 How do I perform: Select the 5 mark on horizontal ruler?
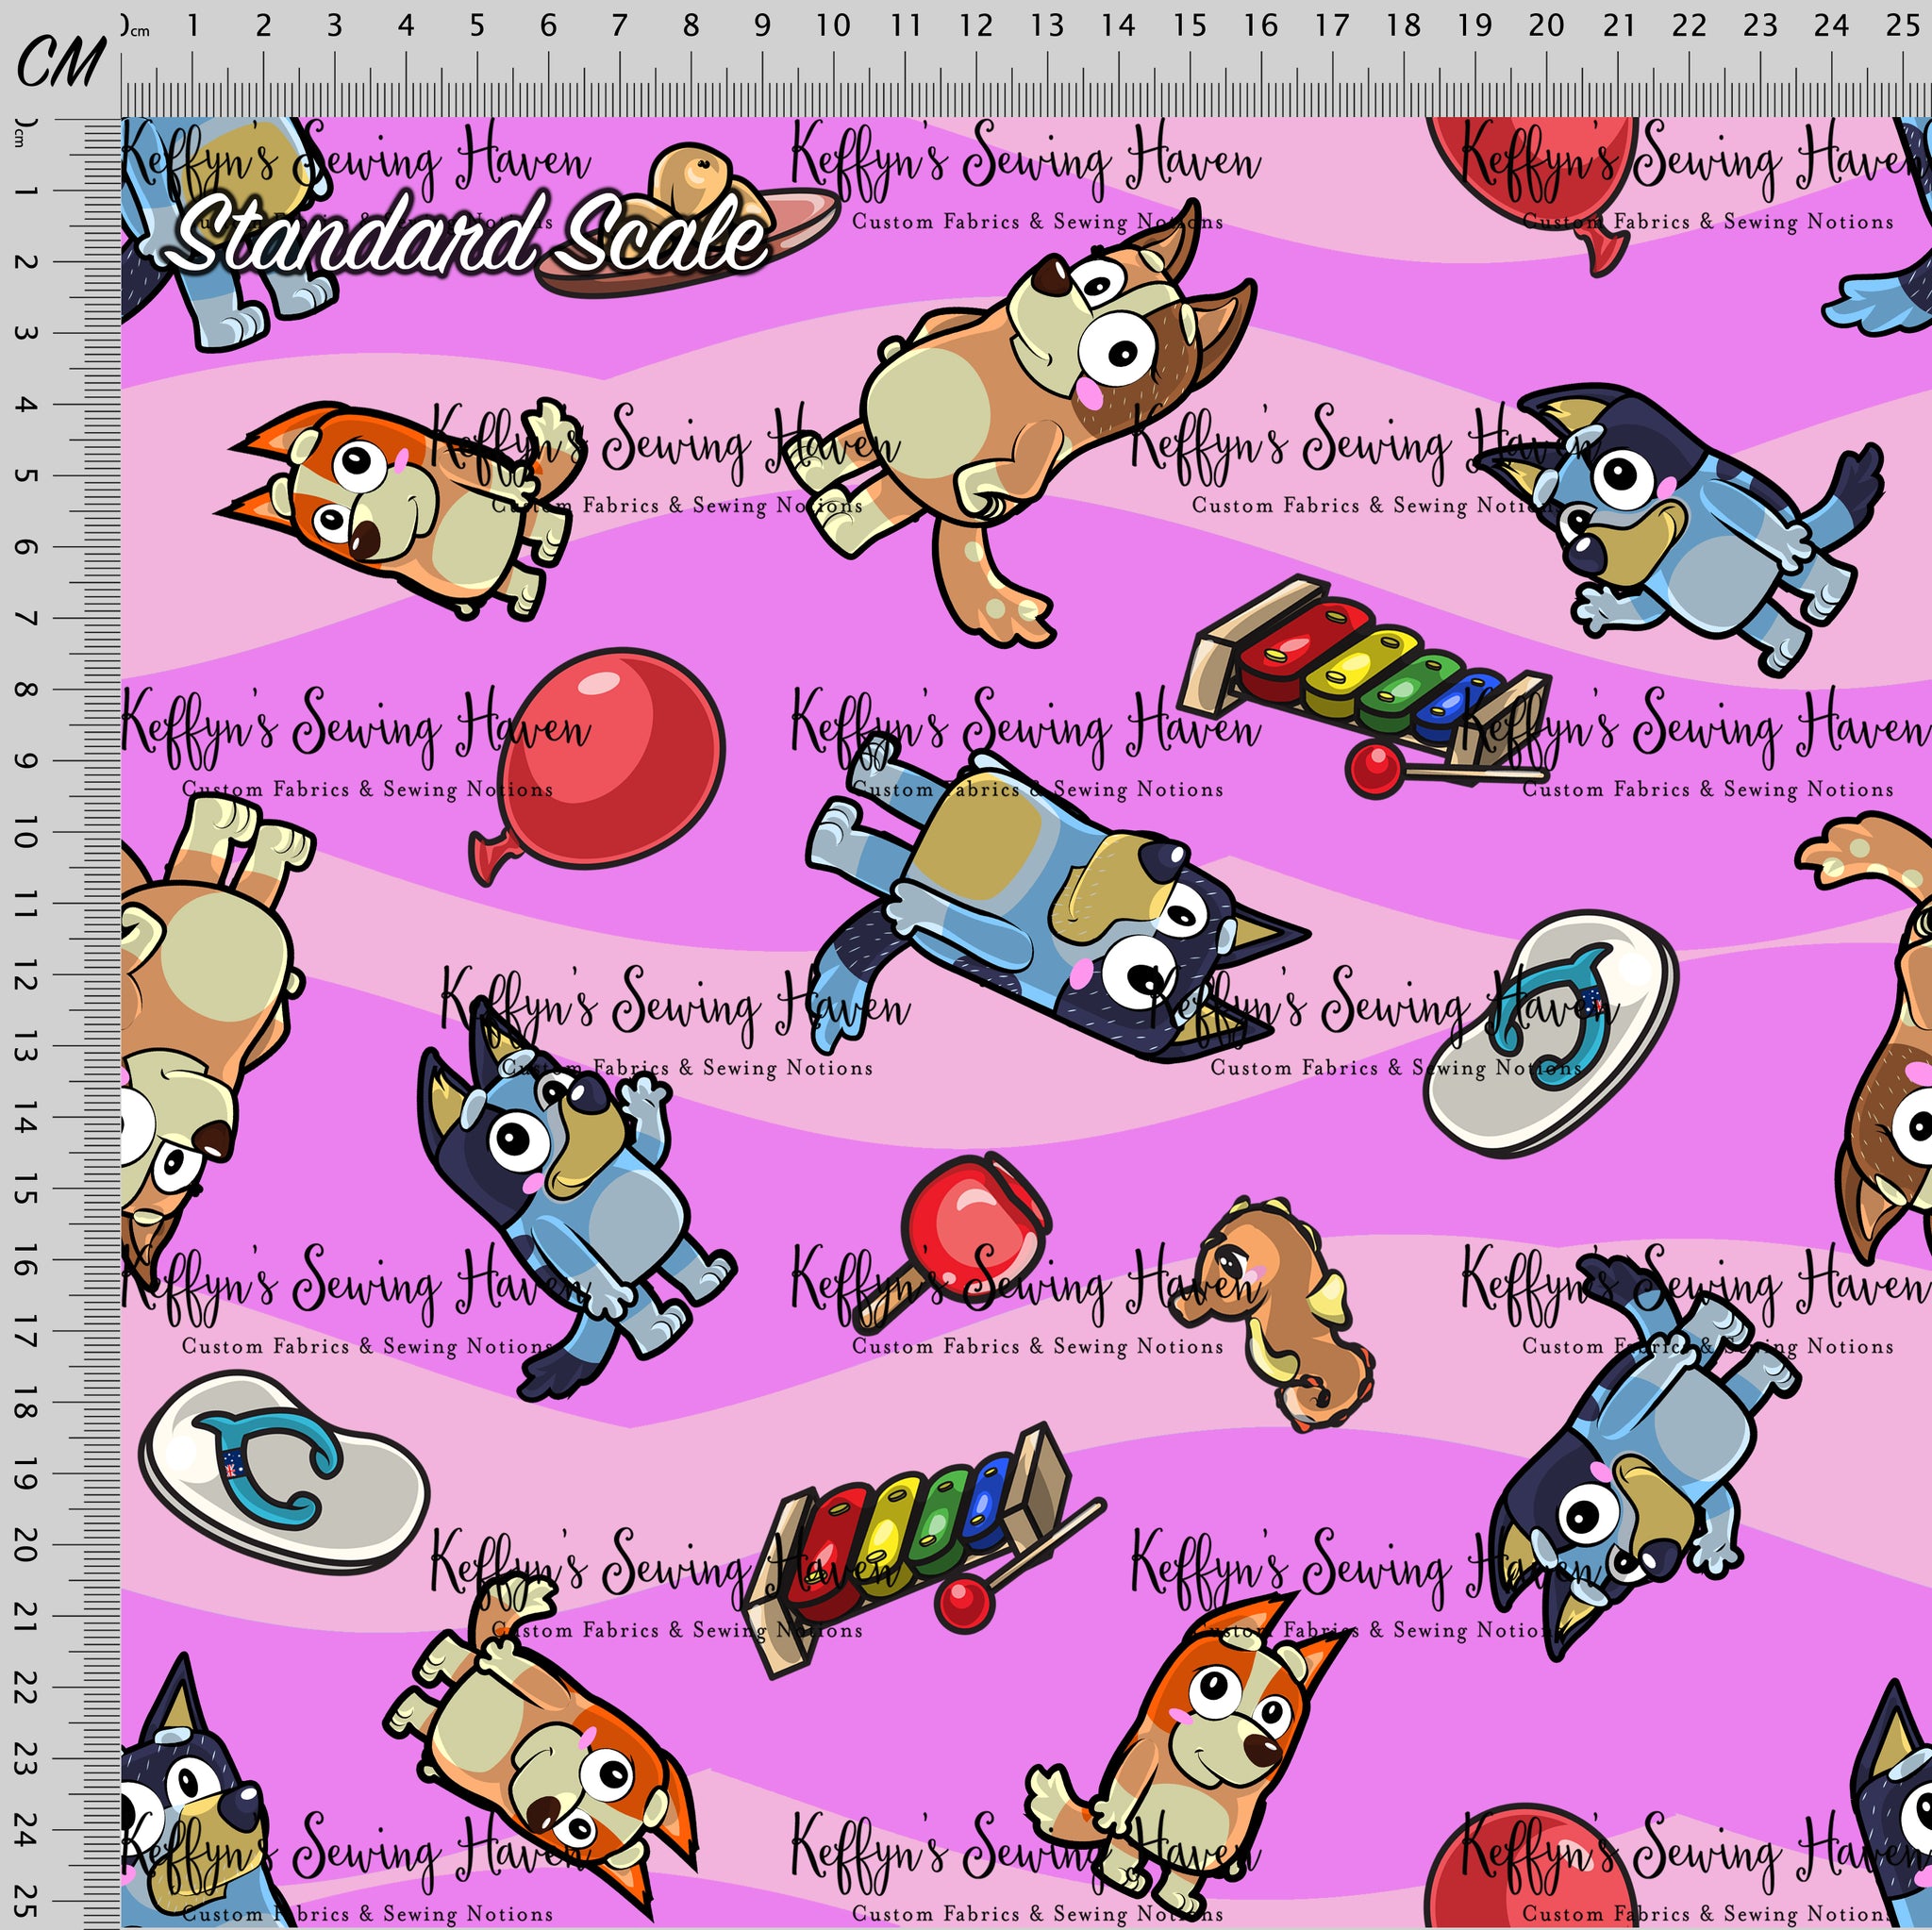click(x=477, y=25)
